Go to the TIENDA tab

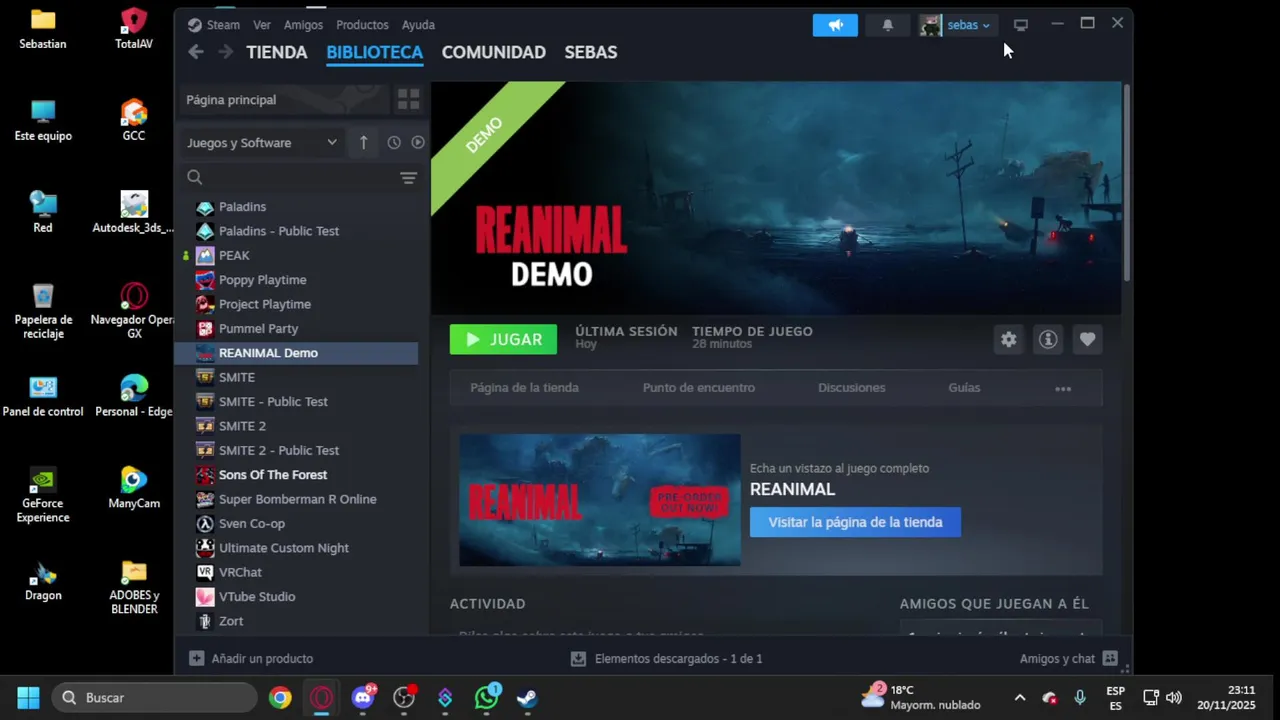coord(277,52)
